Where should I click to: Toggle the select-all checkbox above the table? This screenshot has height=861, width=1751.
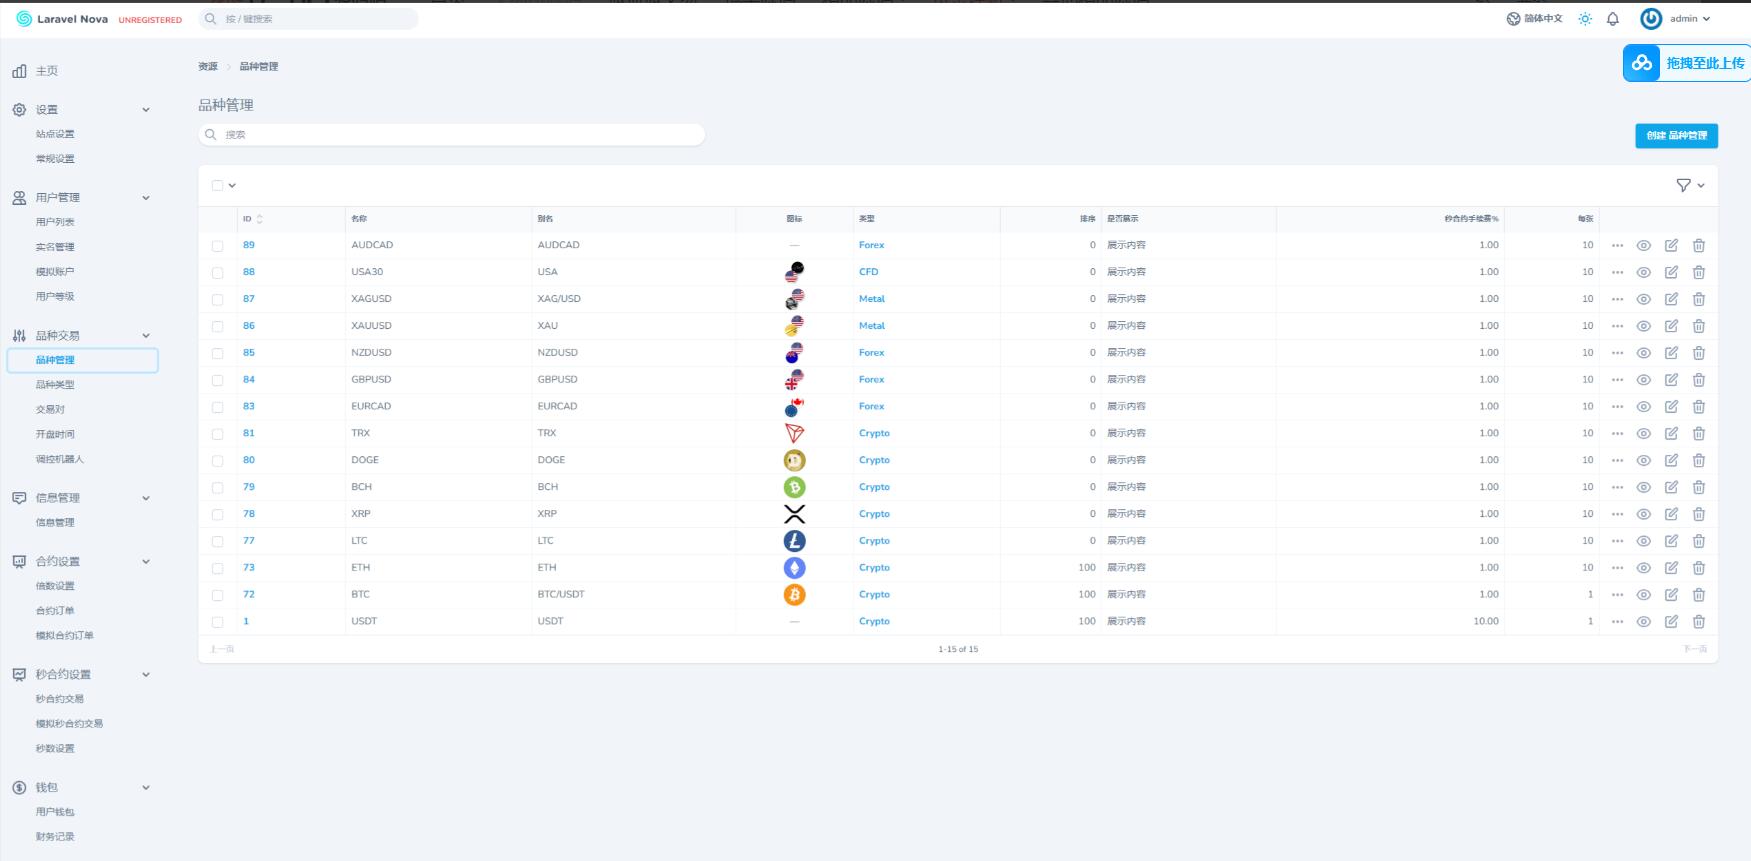[x=217, y=185]
